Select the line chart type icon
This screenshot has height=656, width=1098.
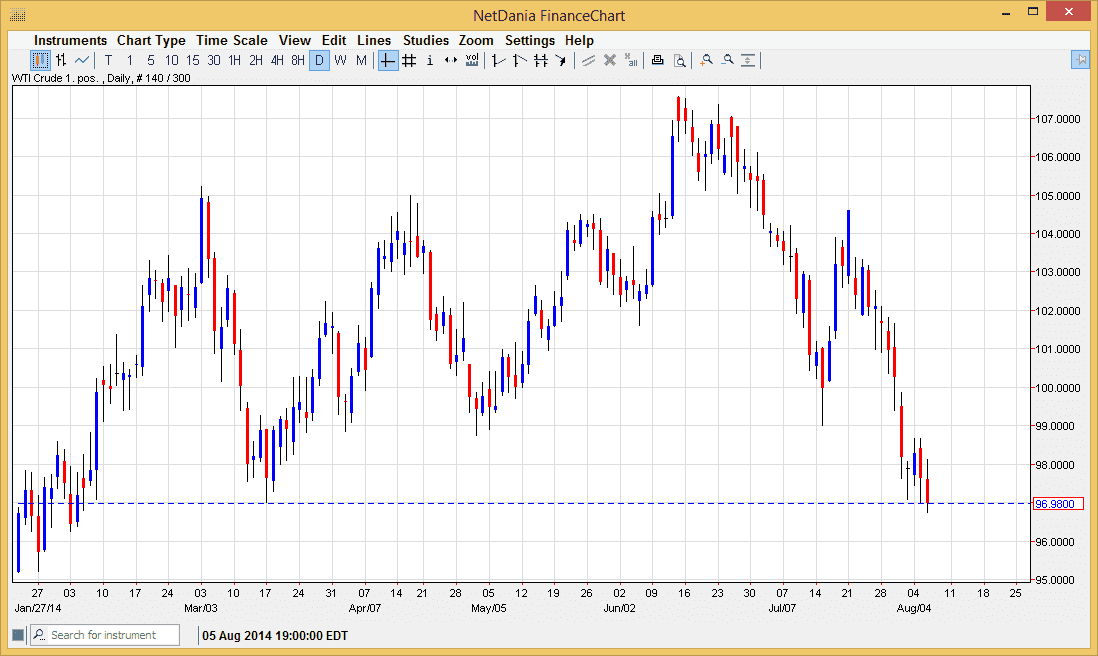[x=81, y=60]
